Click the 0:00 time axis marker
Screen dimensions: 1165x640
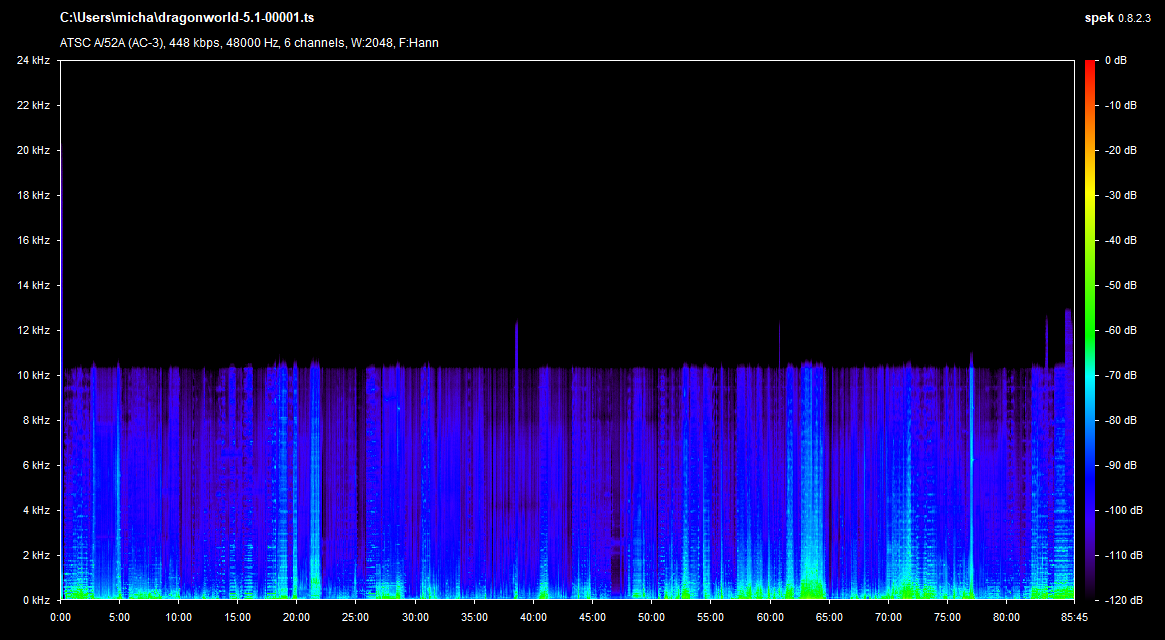(61, 617)
